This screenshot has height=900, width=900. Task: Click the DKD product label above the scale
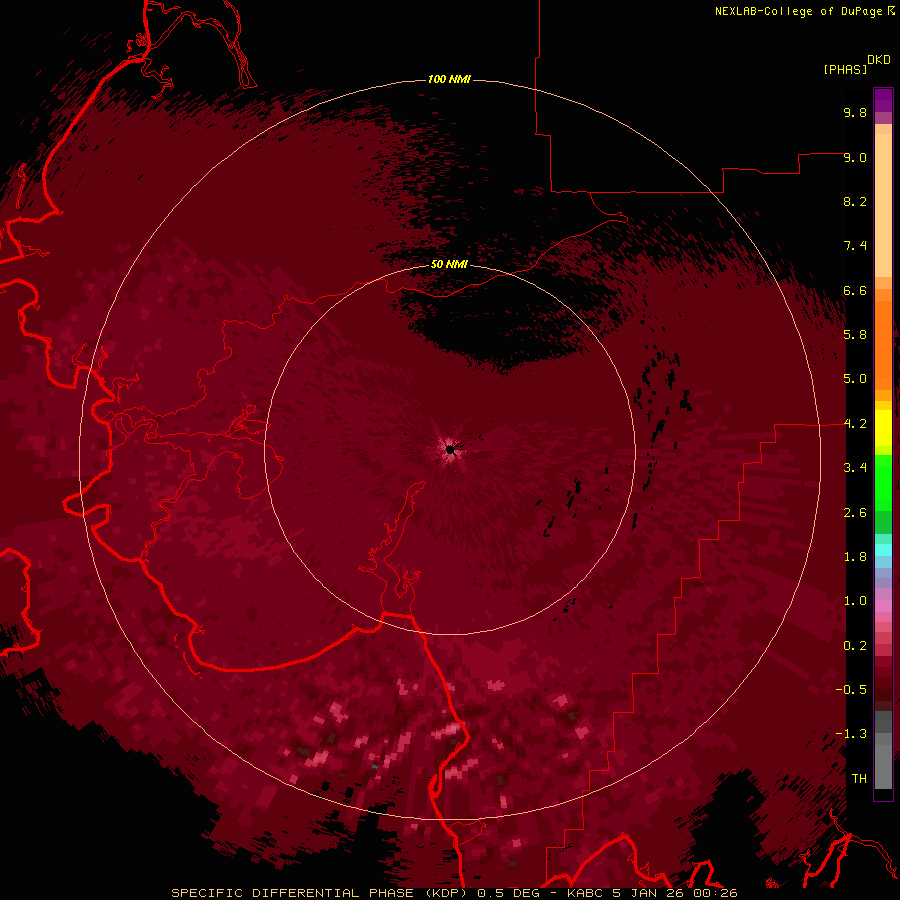pos(879,60)
